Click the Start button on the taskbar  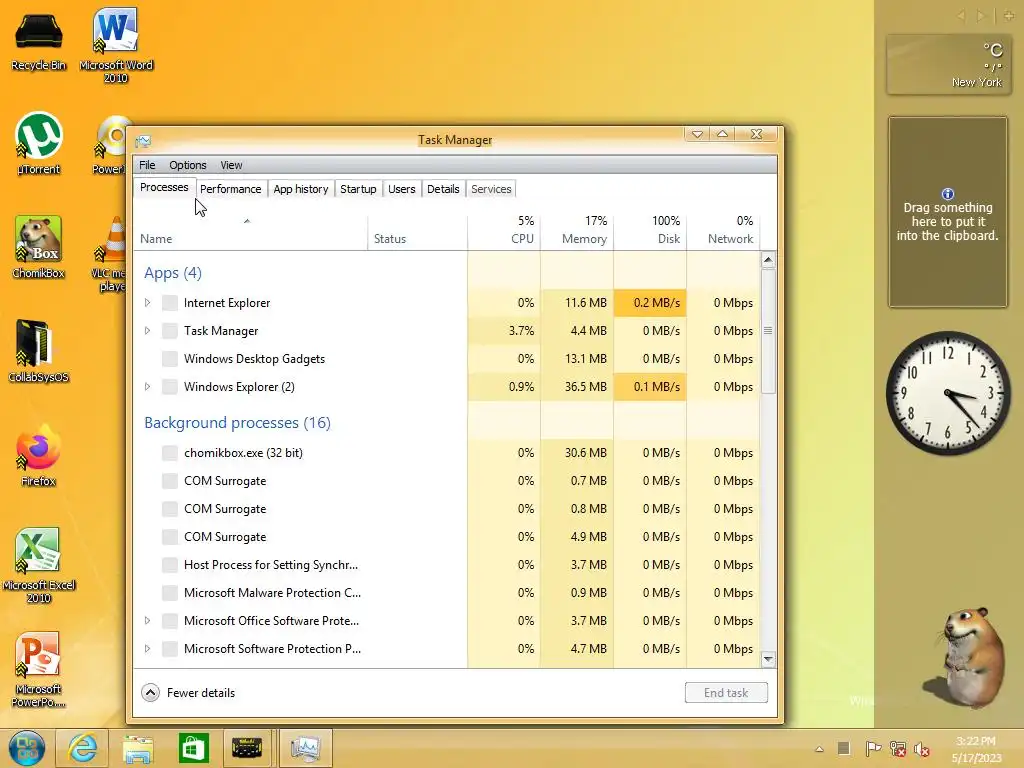click(27, 748)
